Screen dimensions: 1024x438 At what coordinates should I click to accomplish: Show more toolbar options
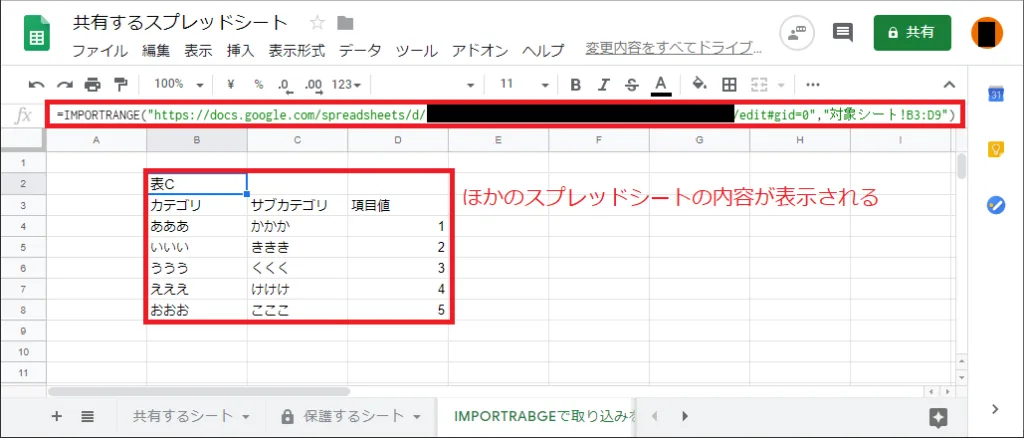(813, 84)
